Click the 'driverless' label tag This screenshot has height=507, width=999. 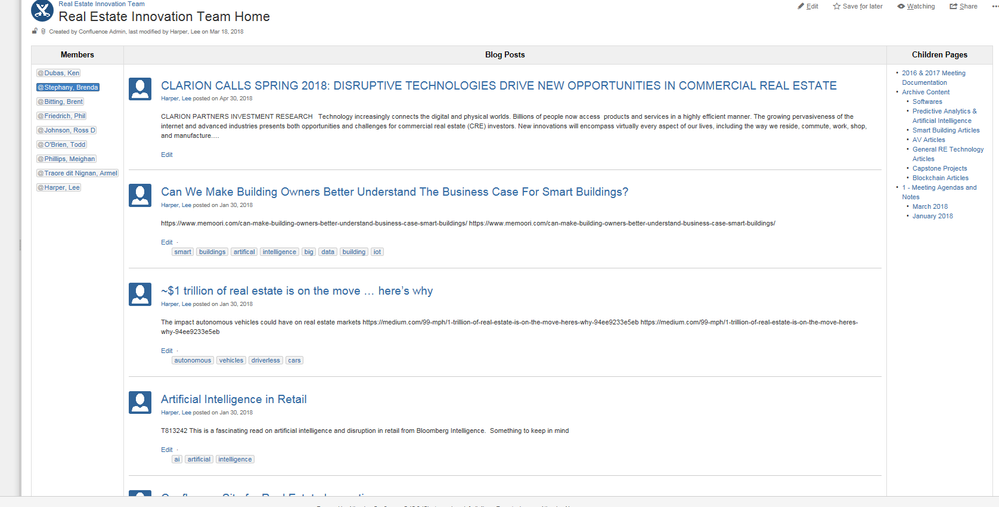tap(266, 361)
